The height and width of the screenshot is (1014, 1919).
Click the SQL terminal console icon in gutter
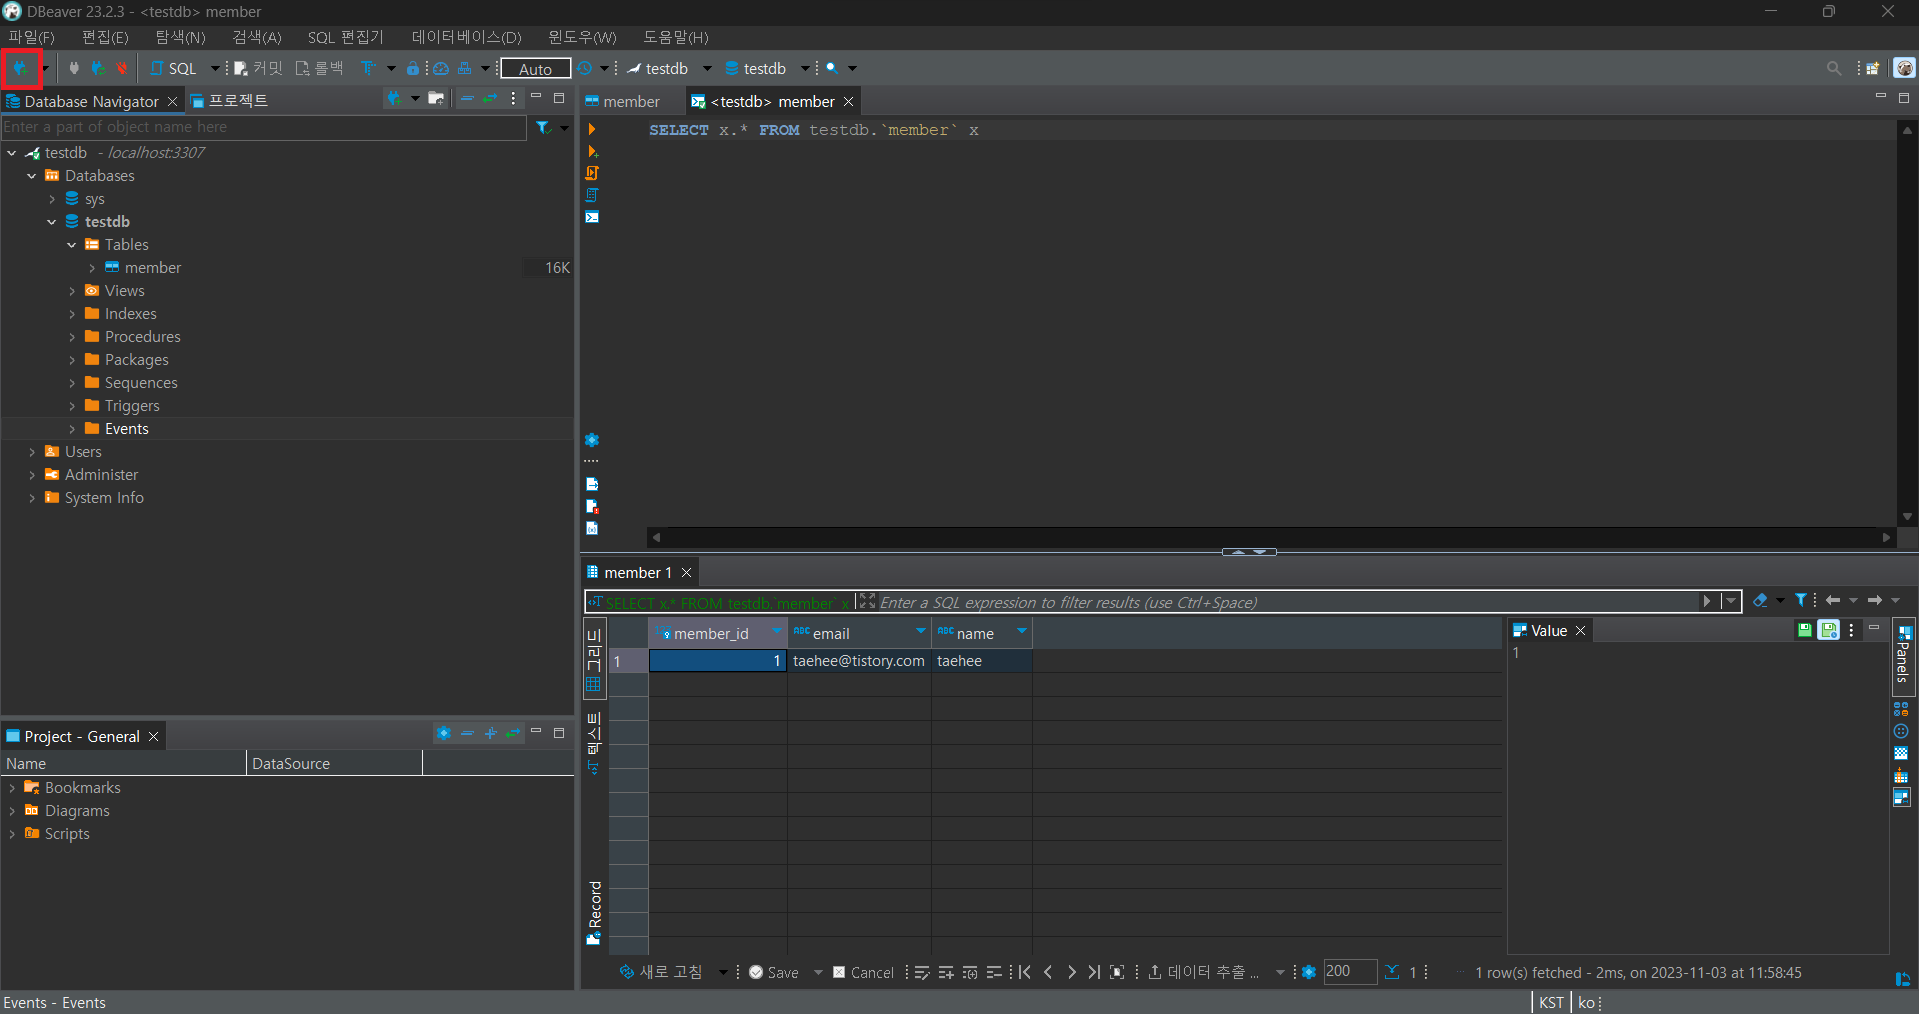tap(592, 217)
